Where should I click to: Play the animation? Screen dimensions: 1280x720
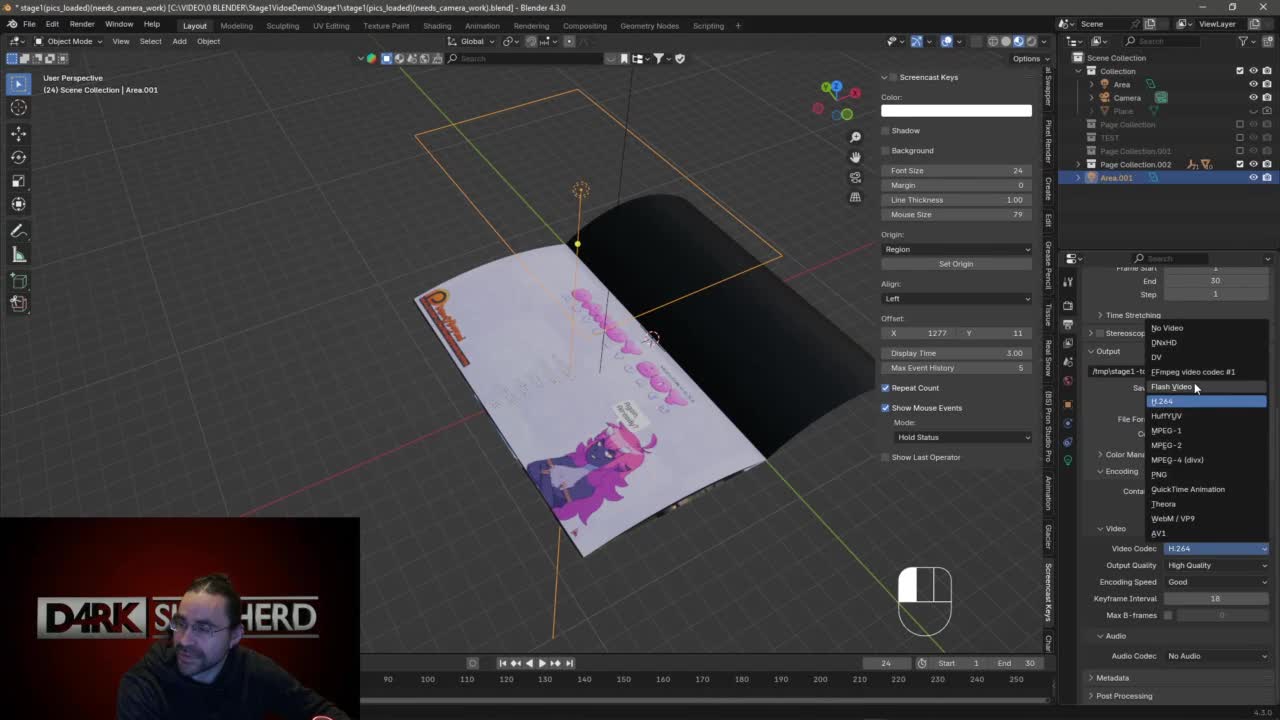(542, 663)
